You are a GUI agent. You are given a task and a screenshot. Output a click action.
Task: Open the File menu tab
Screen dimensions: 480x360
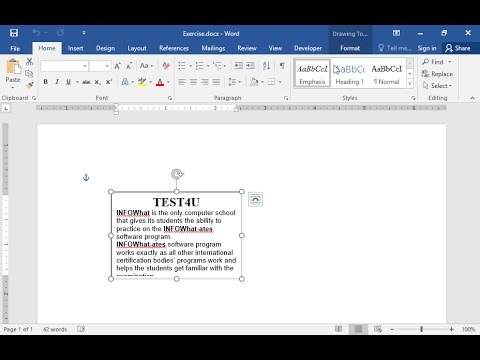coord(15,48)
